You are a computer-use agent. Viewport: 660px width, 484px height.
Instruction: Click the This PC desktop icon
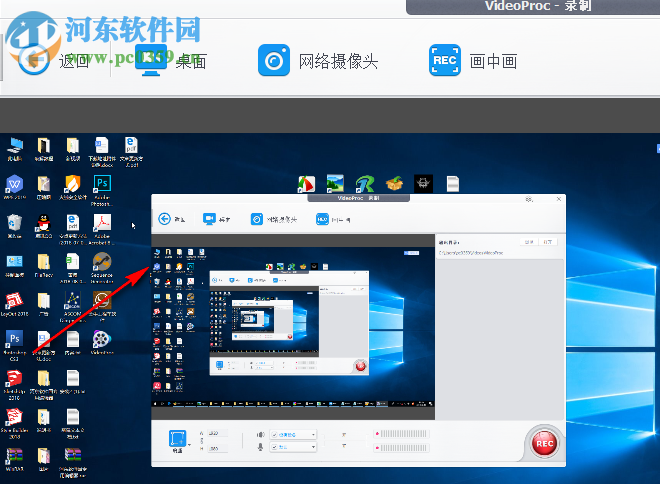click(15, 149)
